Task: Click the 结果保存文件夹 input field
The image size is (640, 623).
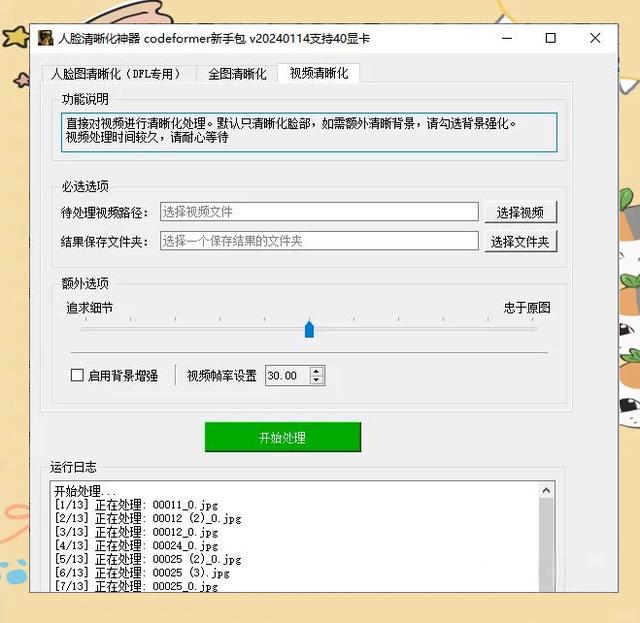Action: pyautogui.click(x=319, y=241)
